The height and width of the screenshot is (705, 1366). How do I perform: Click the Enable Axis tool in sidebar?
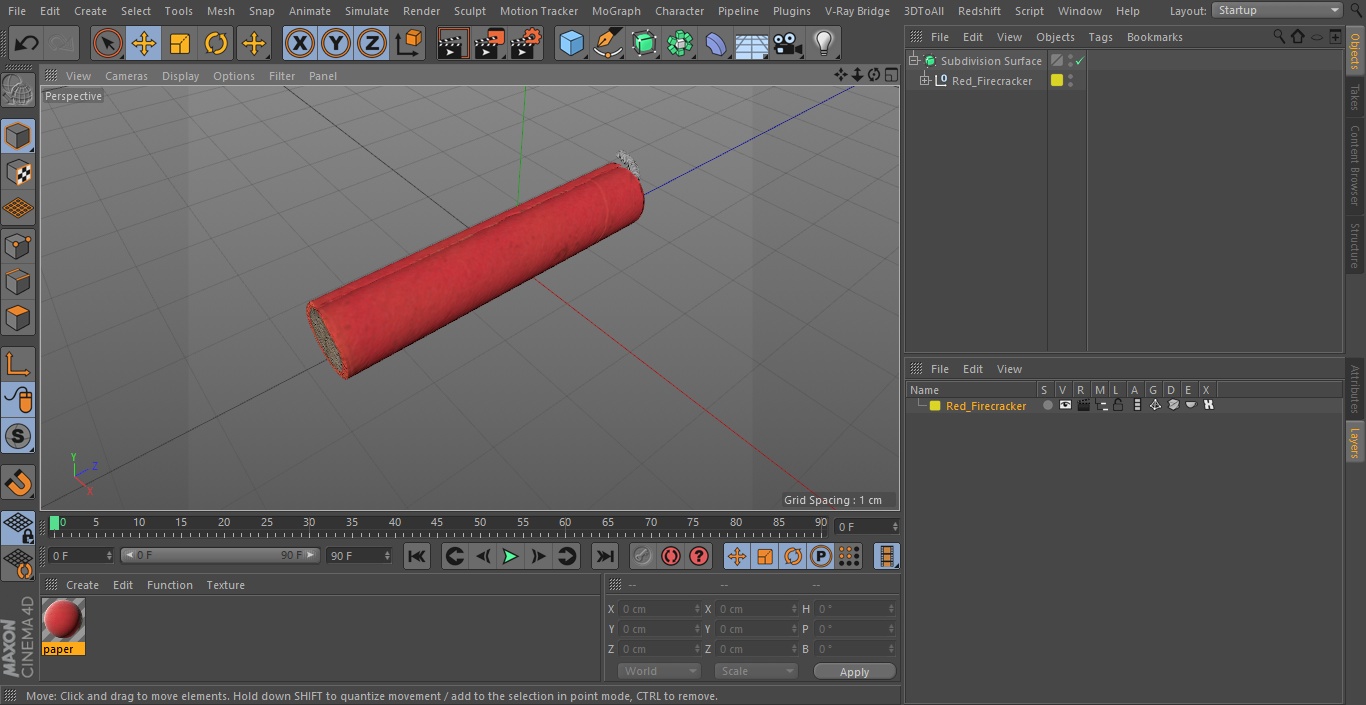tap(18, 363)
